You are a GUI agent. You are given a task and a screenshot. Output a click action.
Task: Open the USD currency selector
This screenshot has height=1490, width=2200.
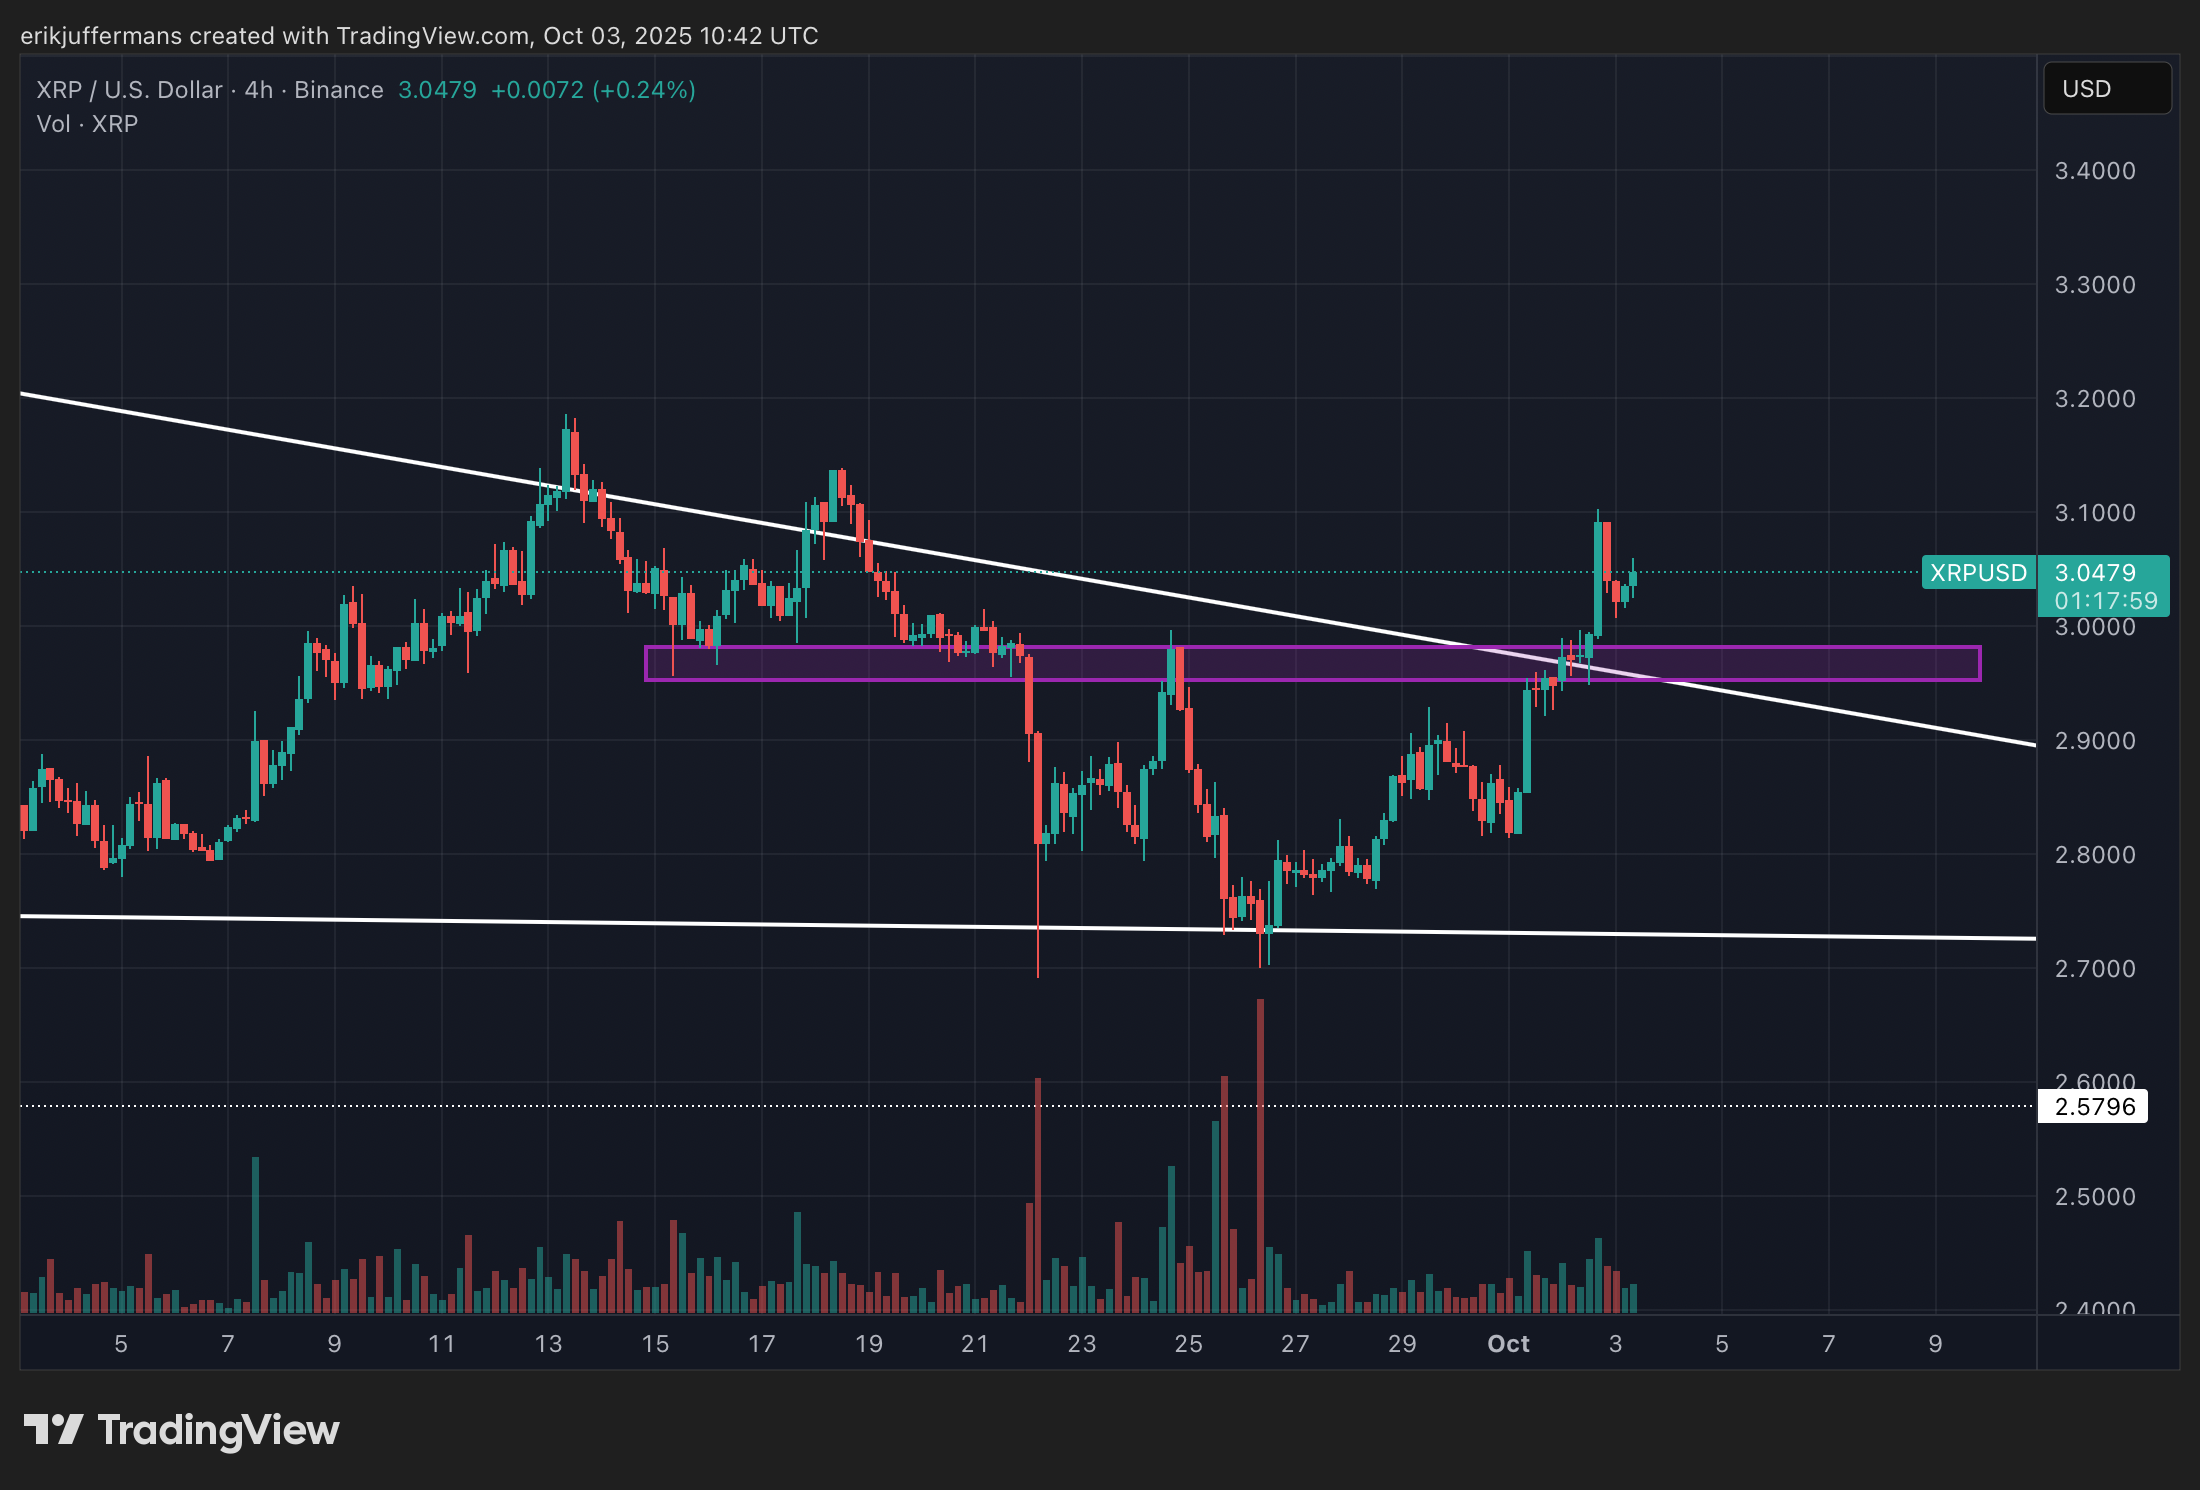(x=2106, y=89)
